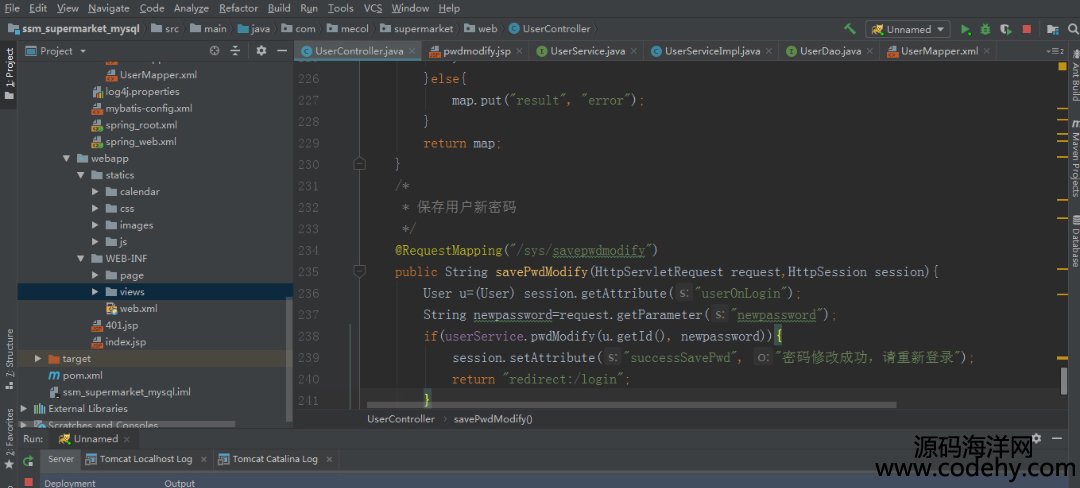Open the Database side panel

[x=1074, y=241]
